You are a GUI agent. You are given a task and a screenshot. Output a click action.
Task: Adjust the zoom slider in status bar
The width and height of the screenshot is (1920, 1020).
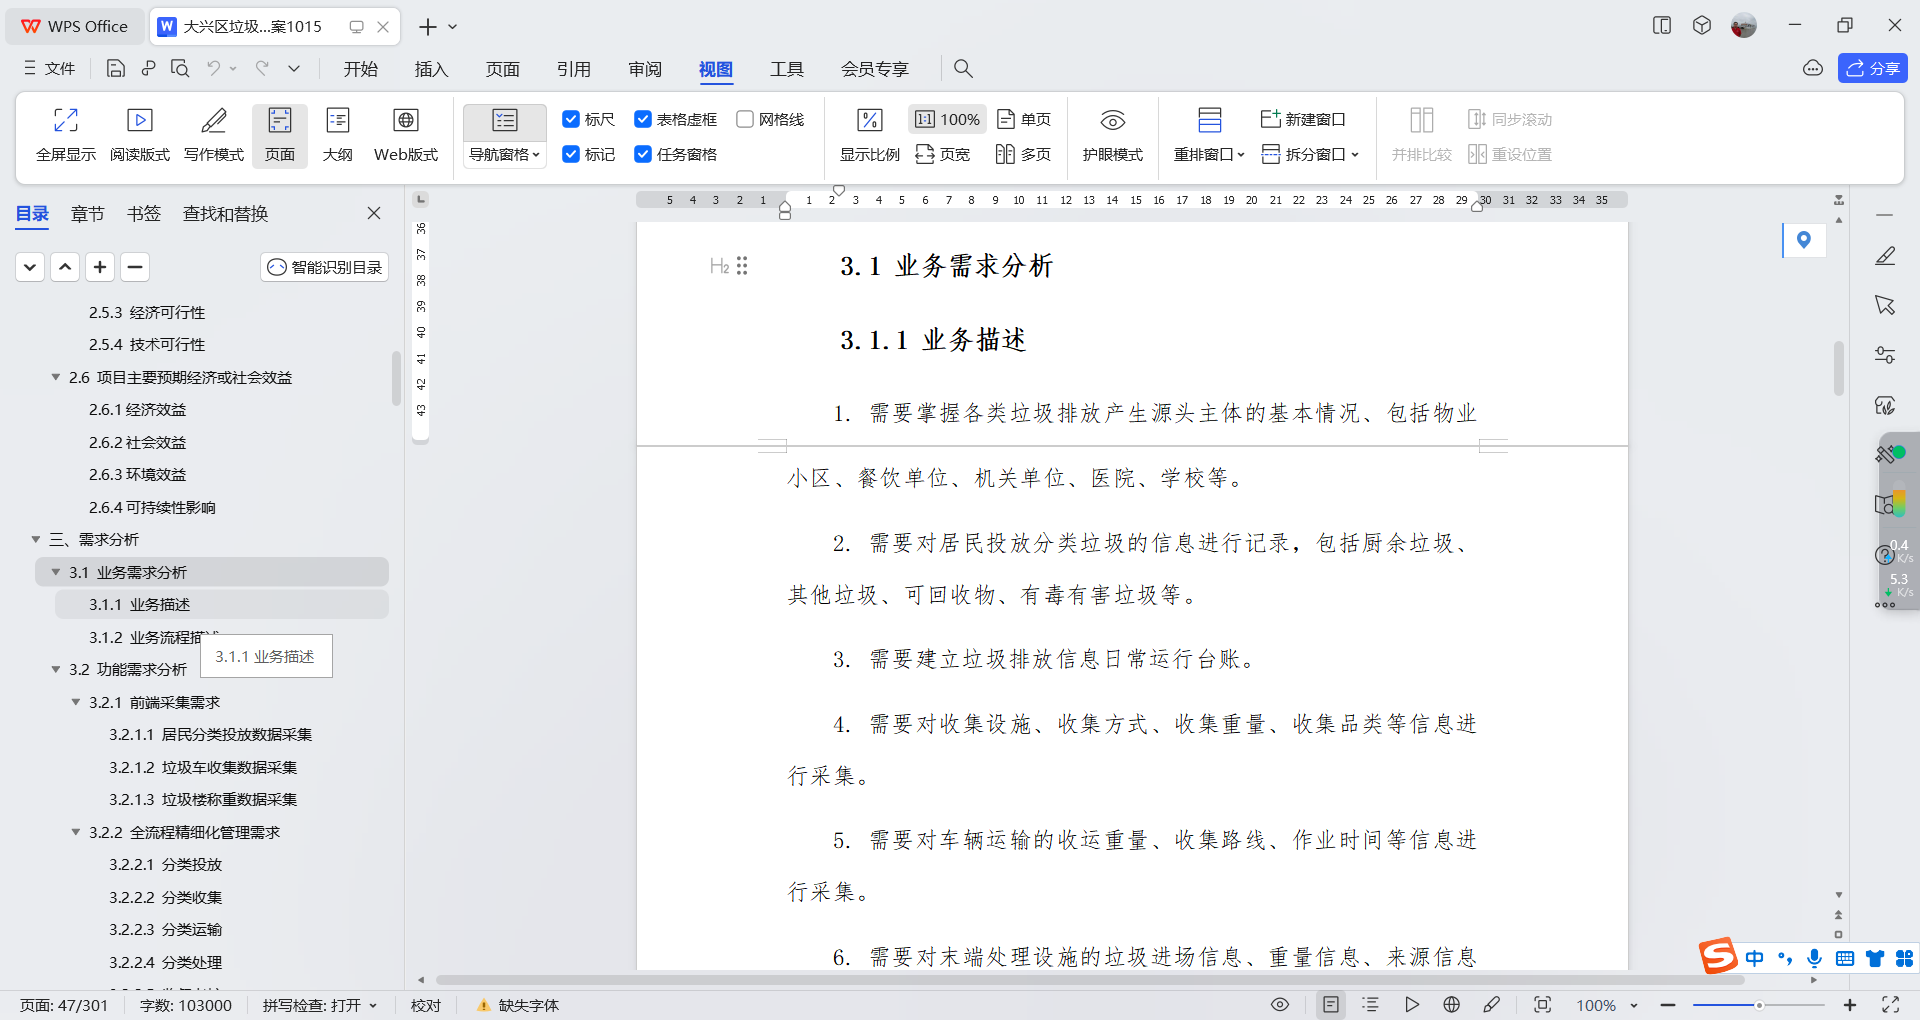click(1759, 1005)
